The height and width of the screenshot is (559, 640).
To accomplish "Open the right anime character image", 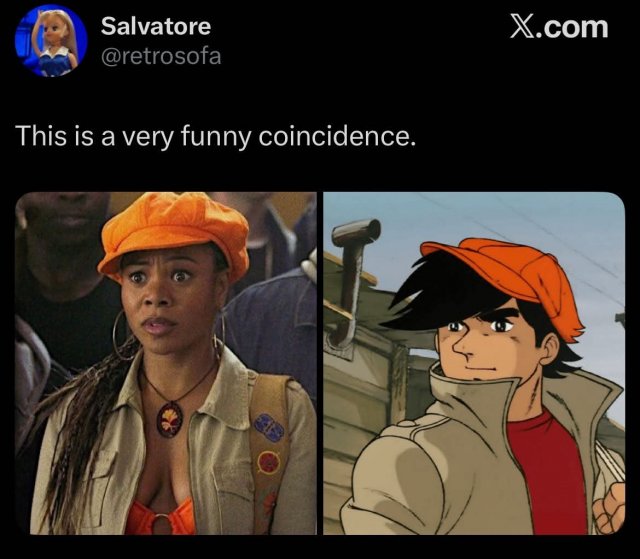I will 474,363.
